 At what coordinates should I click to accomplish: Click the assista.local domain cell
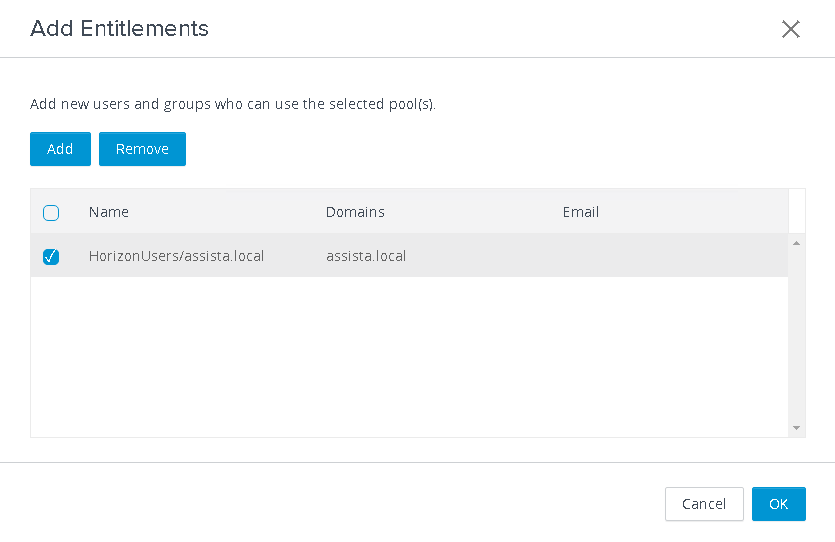[x=366, y=256]
